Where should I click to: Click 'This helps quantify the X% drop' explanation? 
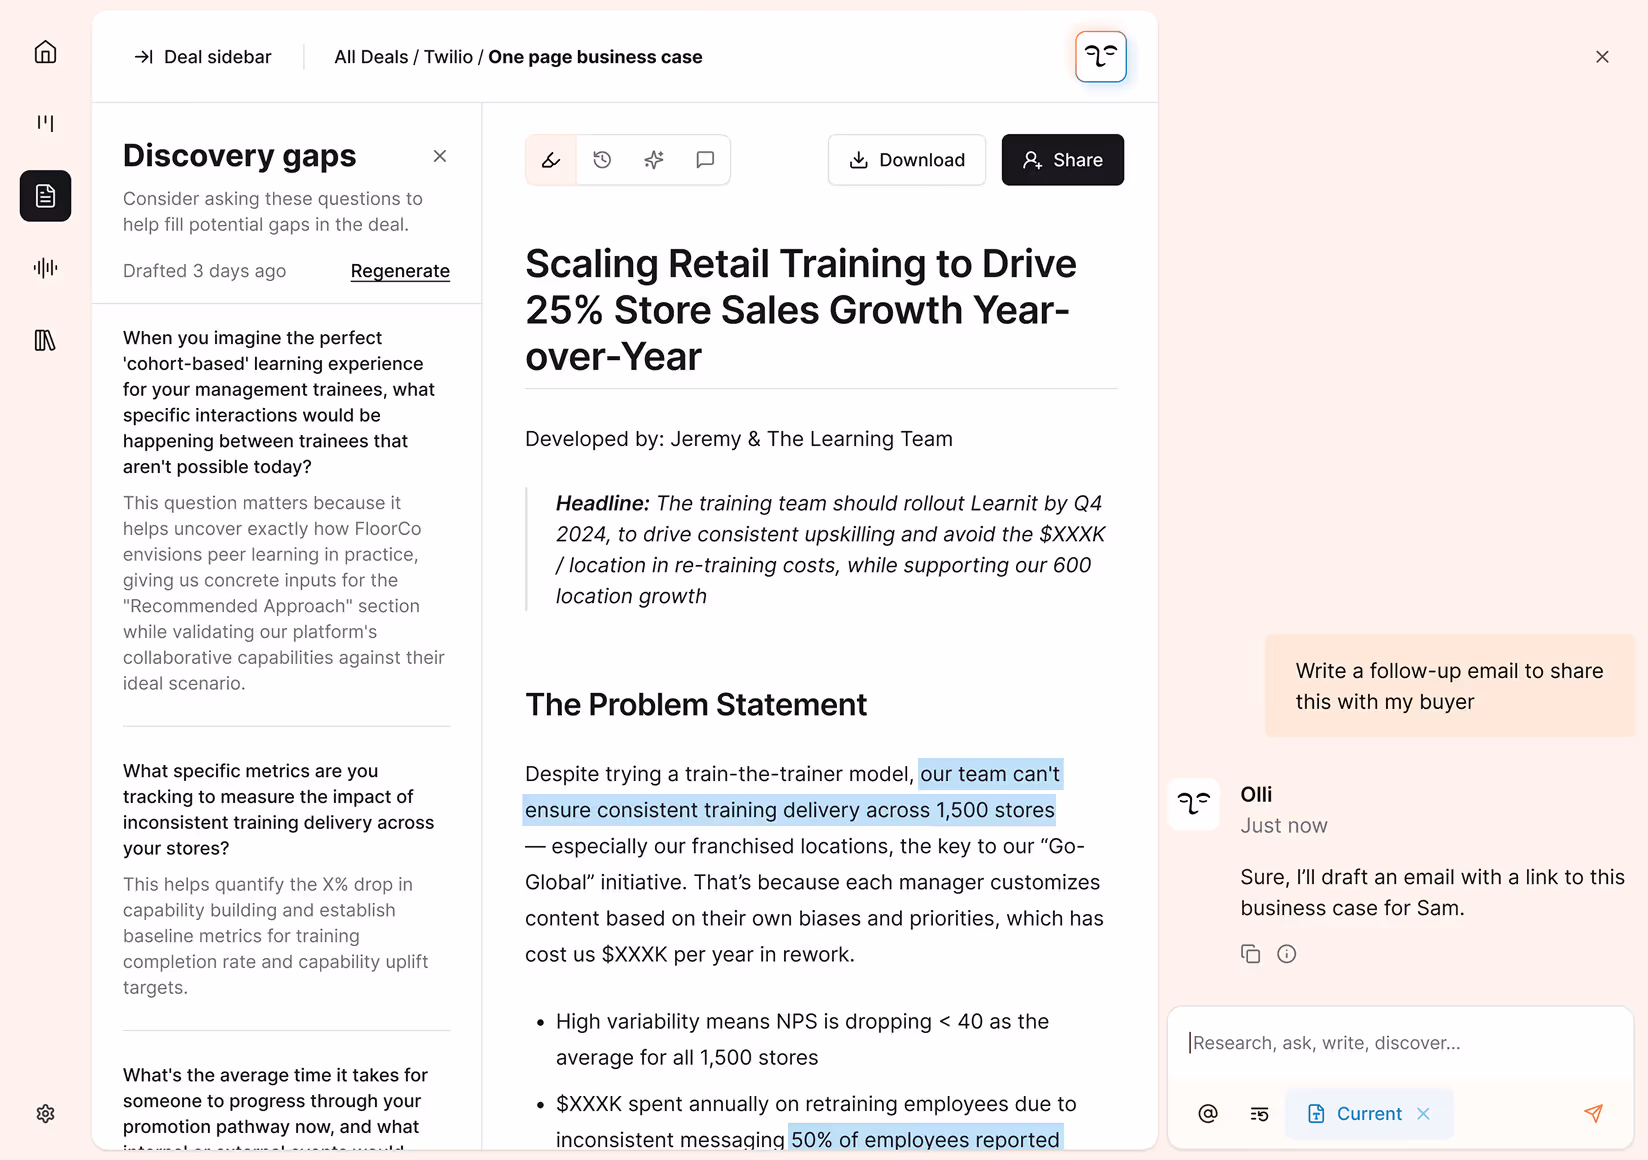[275, 936]
